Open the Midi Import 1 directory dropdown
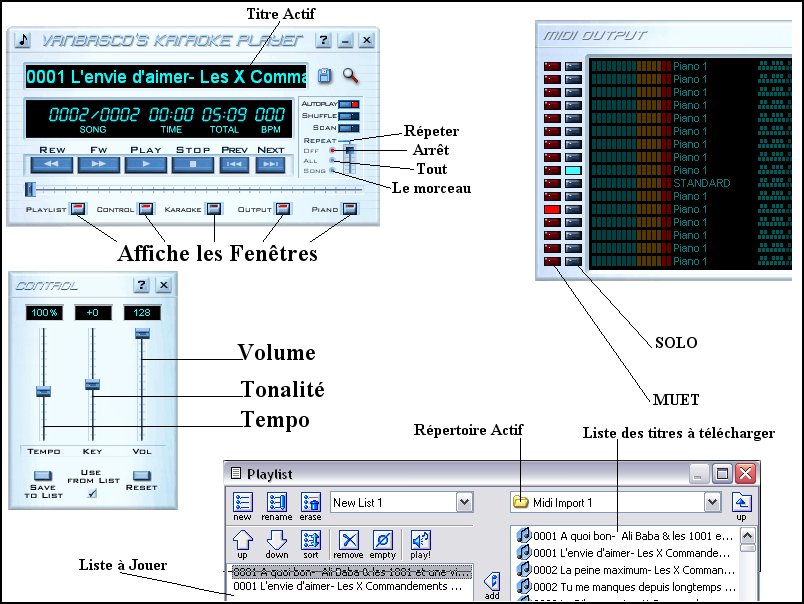The height and width of the screenshot is (604, 804). (x=712, y=502)
